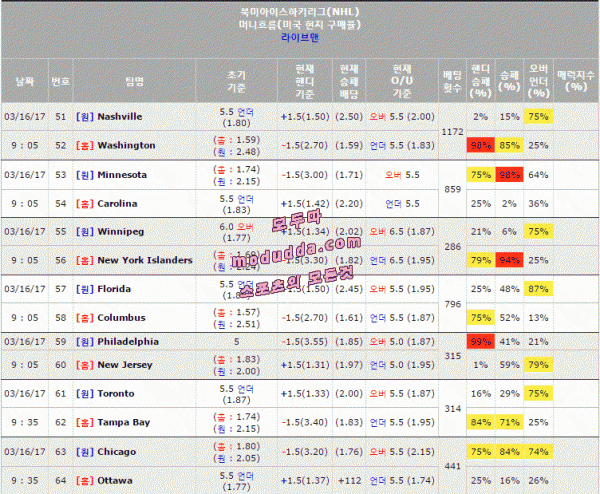Viewport: 600px width, 494px height.
Task: Click betting count 286
Action: click(452, 247)
